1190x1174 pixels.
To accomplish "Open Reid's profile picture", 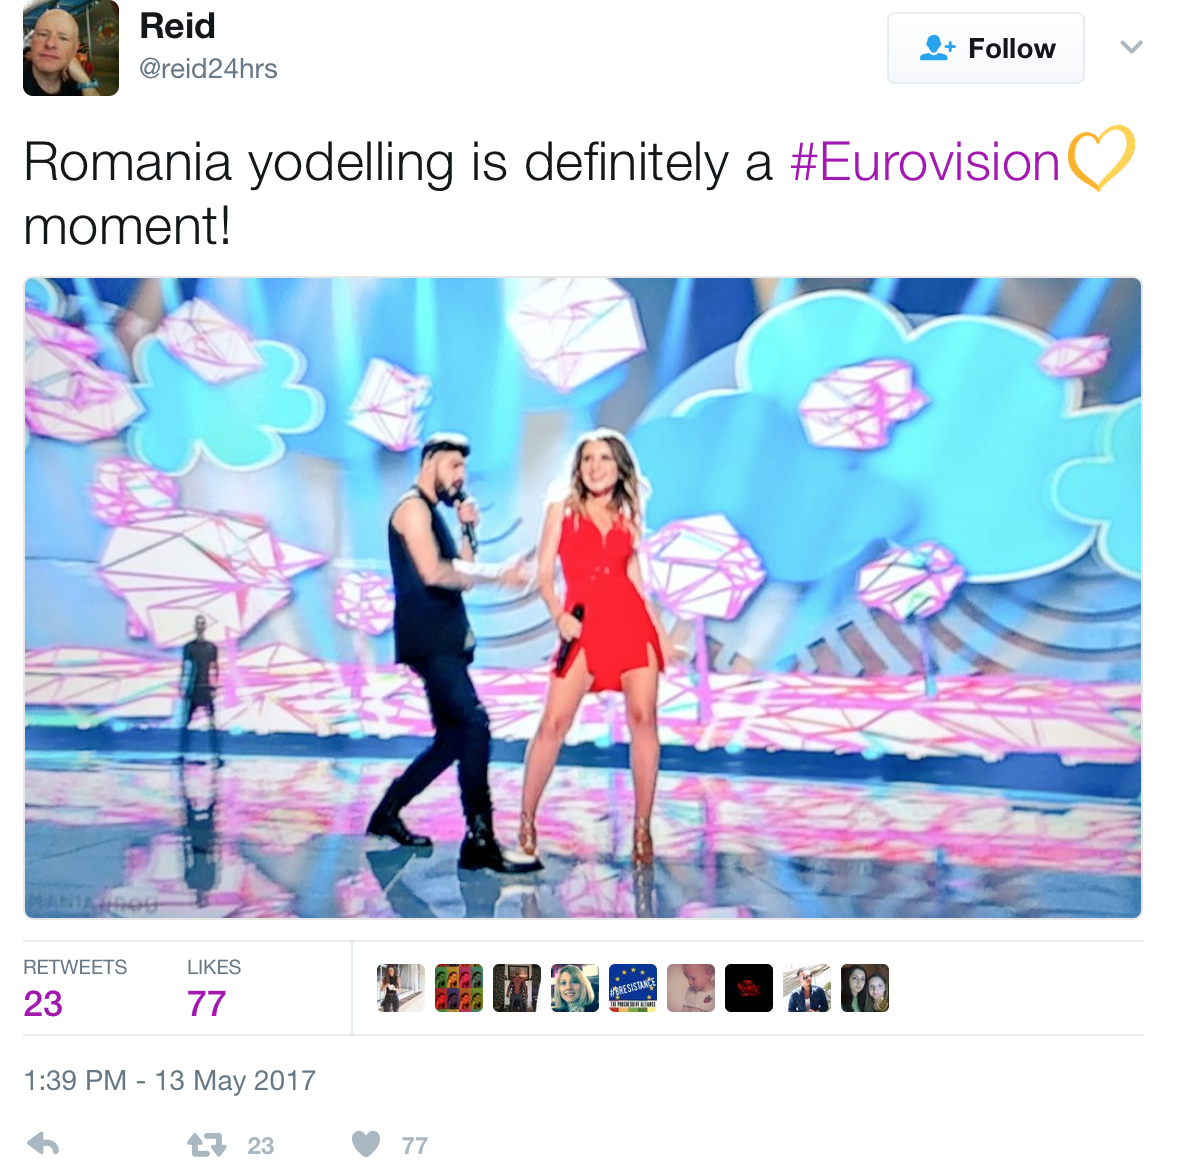I will point(71,49).
